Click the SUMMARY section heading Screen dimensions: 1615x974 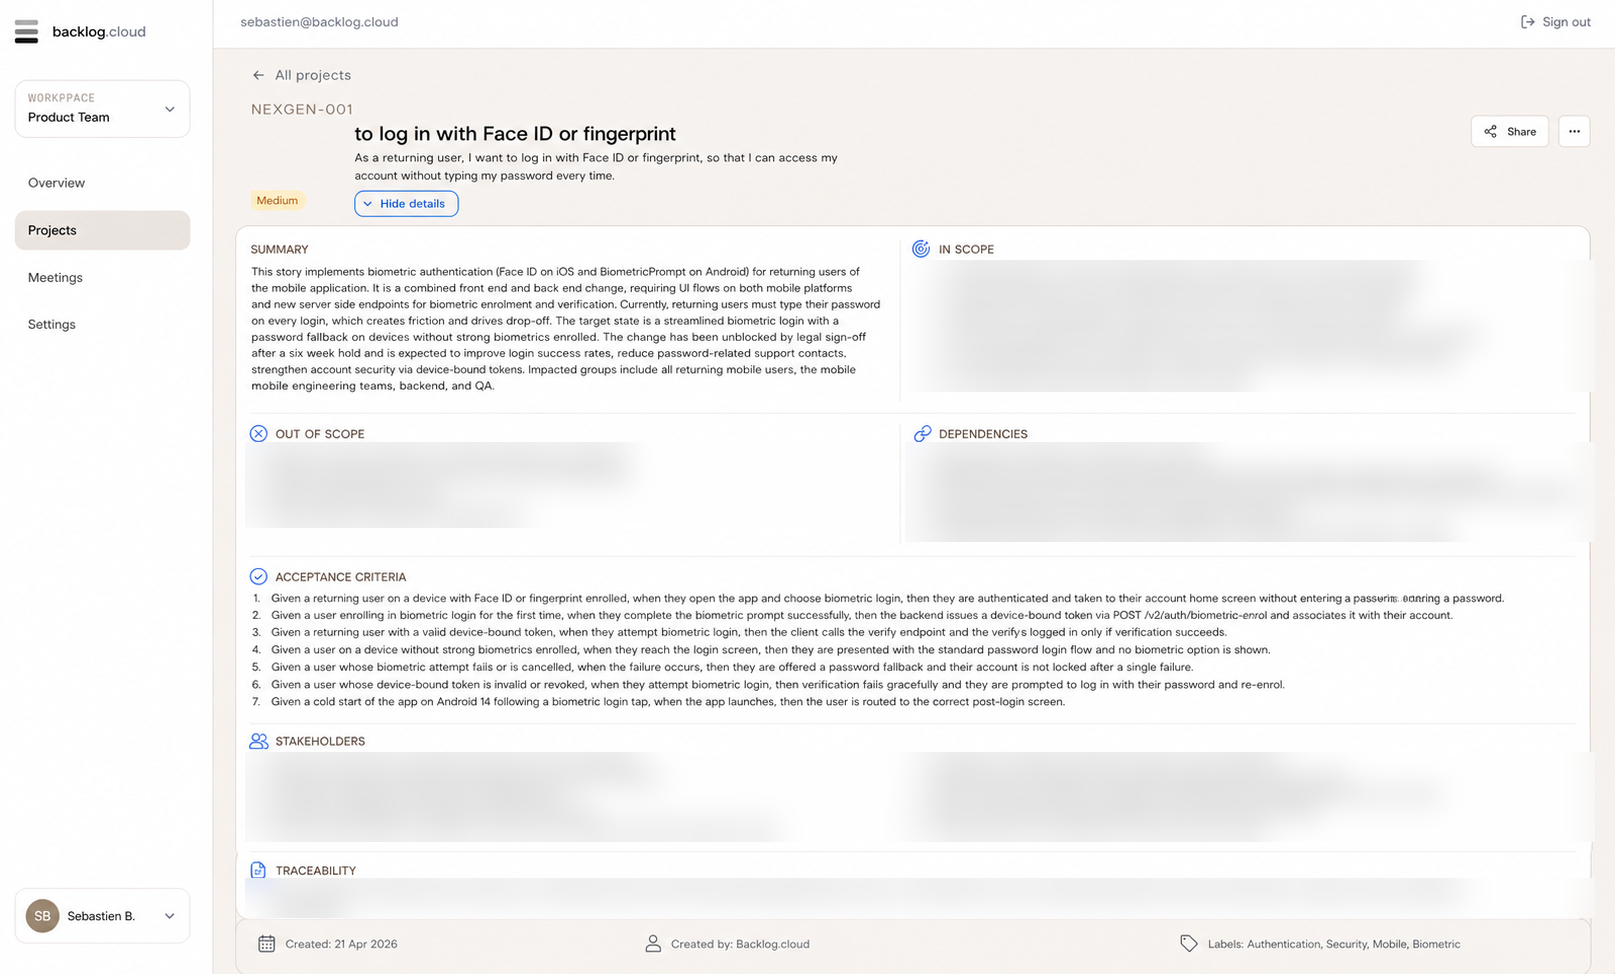tap(279, 249)
